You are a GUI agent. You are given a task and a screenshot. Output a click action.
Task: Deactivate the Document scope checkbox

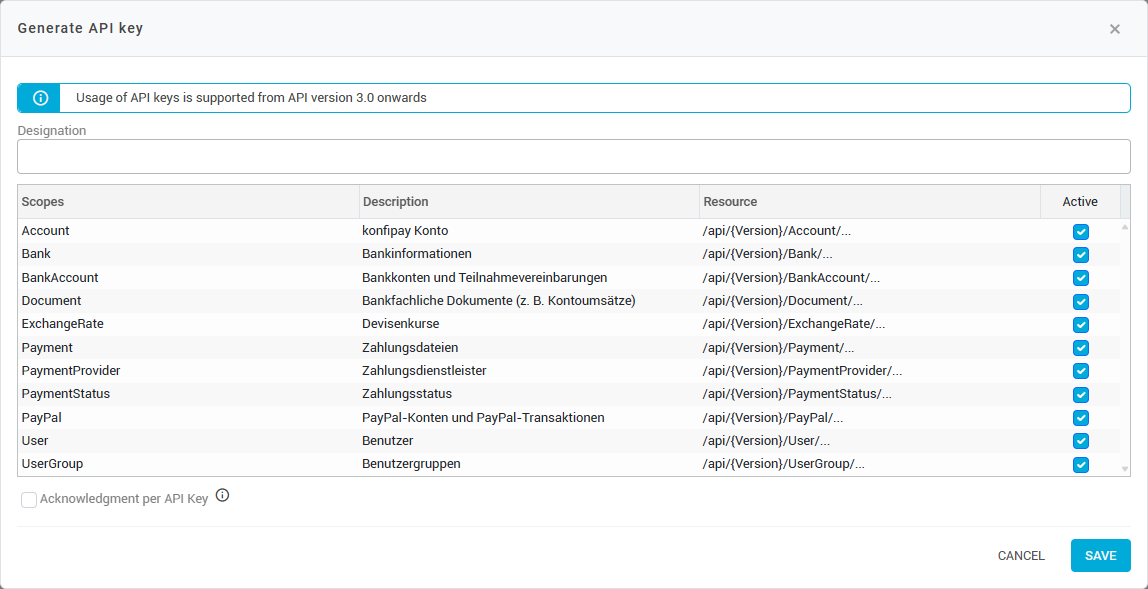coord(1080,301)
